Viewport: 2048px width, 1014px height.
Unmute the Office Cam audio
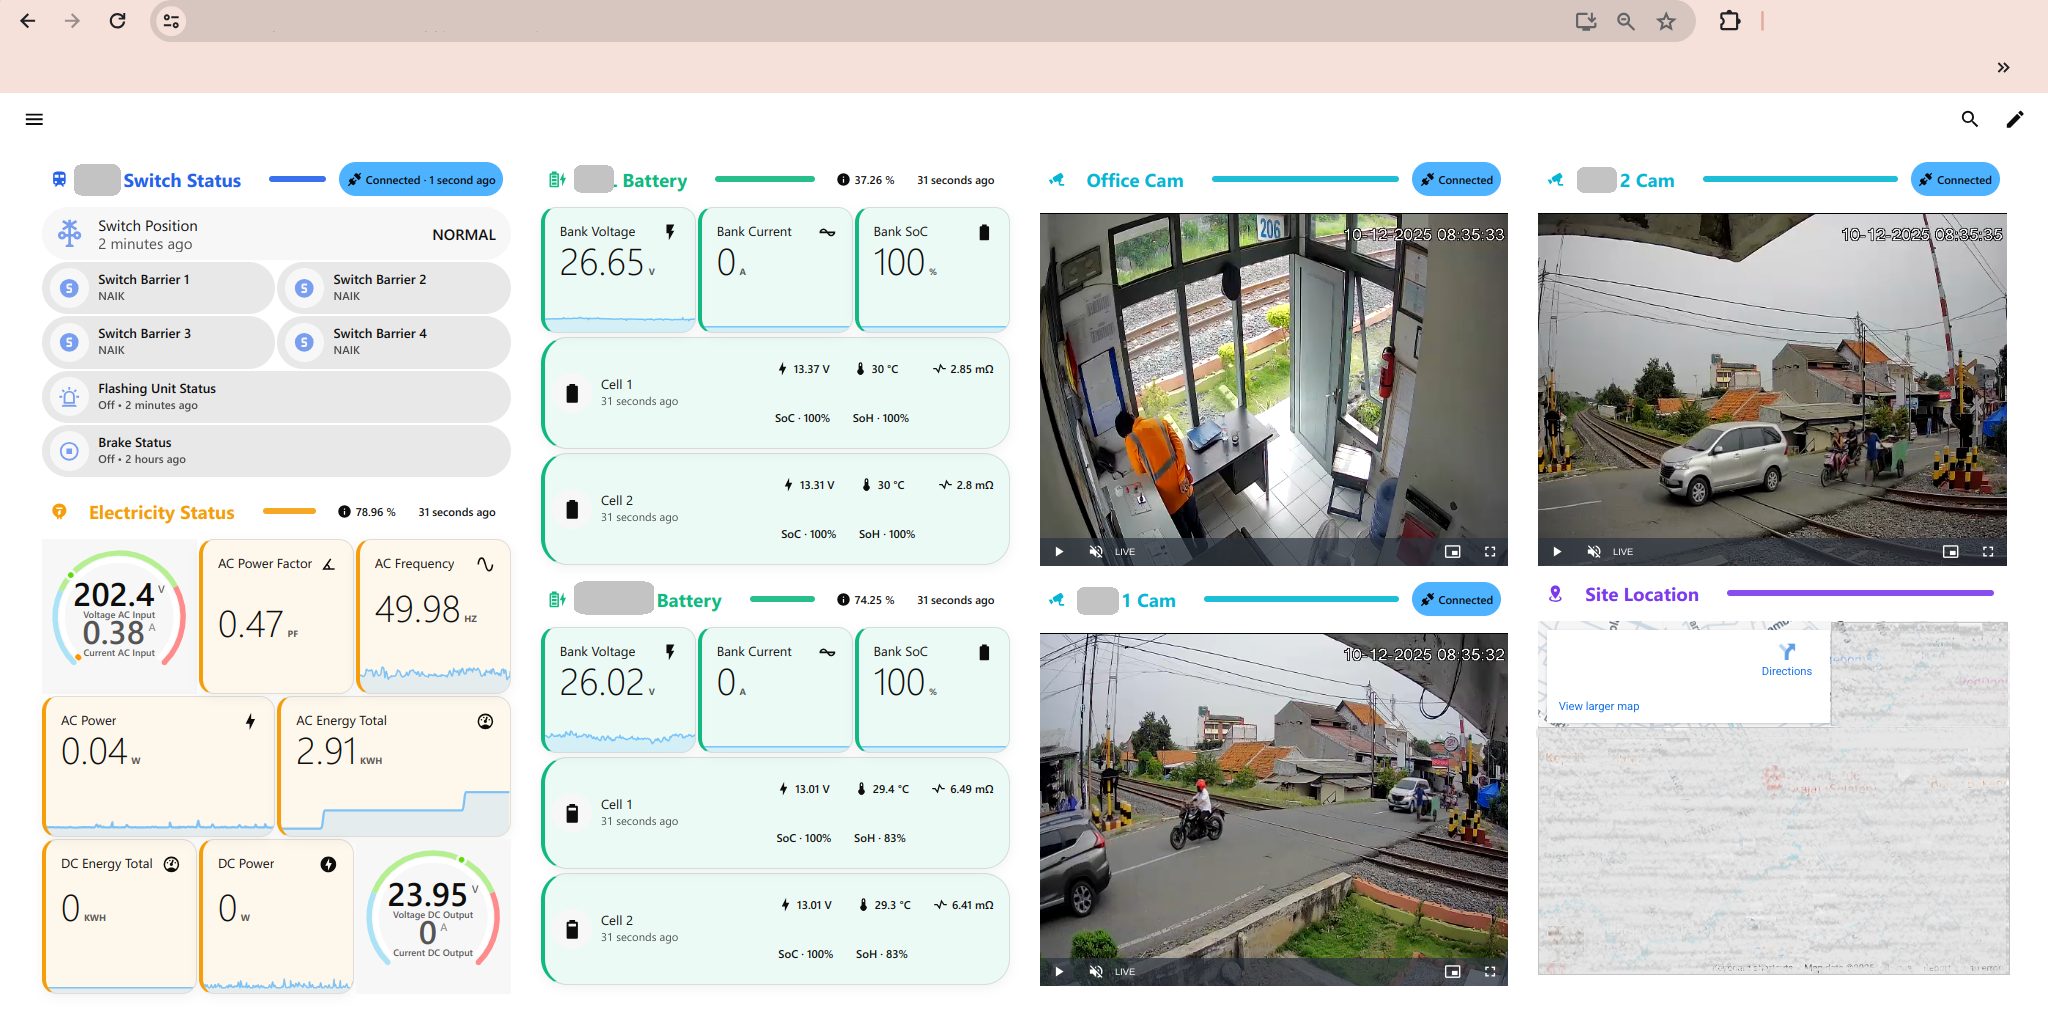coord(1096,552)
